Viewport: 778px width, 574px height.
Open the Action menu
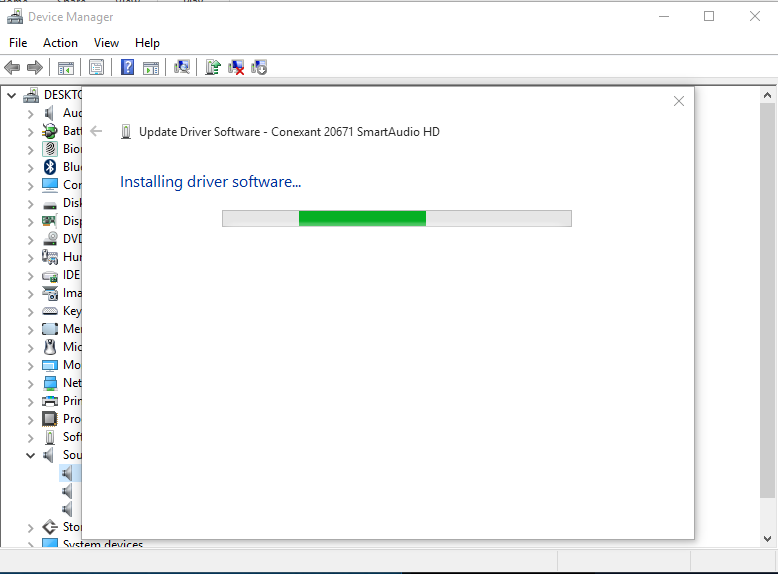pyautogui.click(x=61, y=43)
